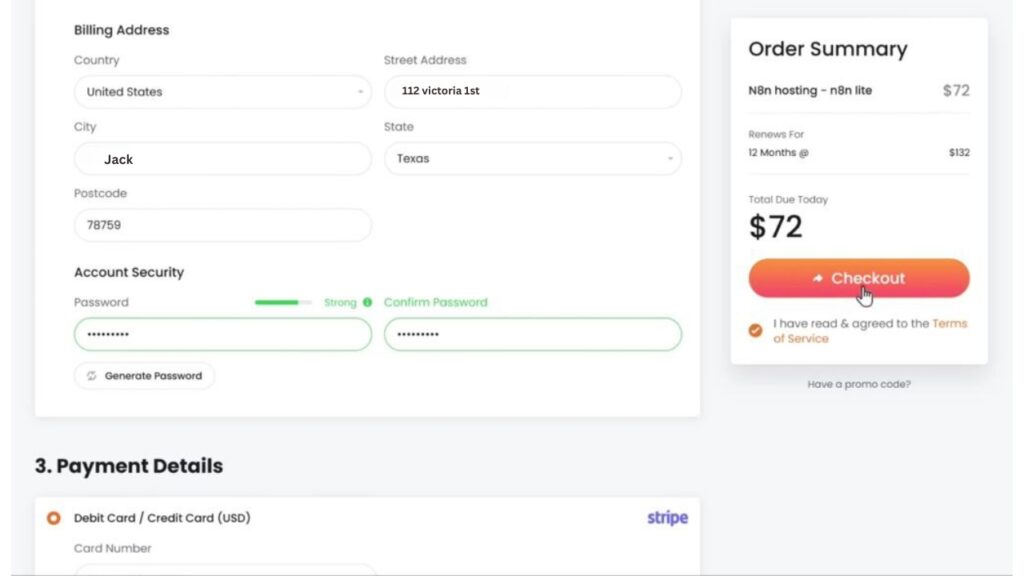Open the Country dropdown
This screenshot has width=1024, height=576.
[x=222, y=92]
